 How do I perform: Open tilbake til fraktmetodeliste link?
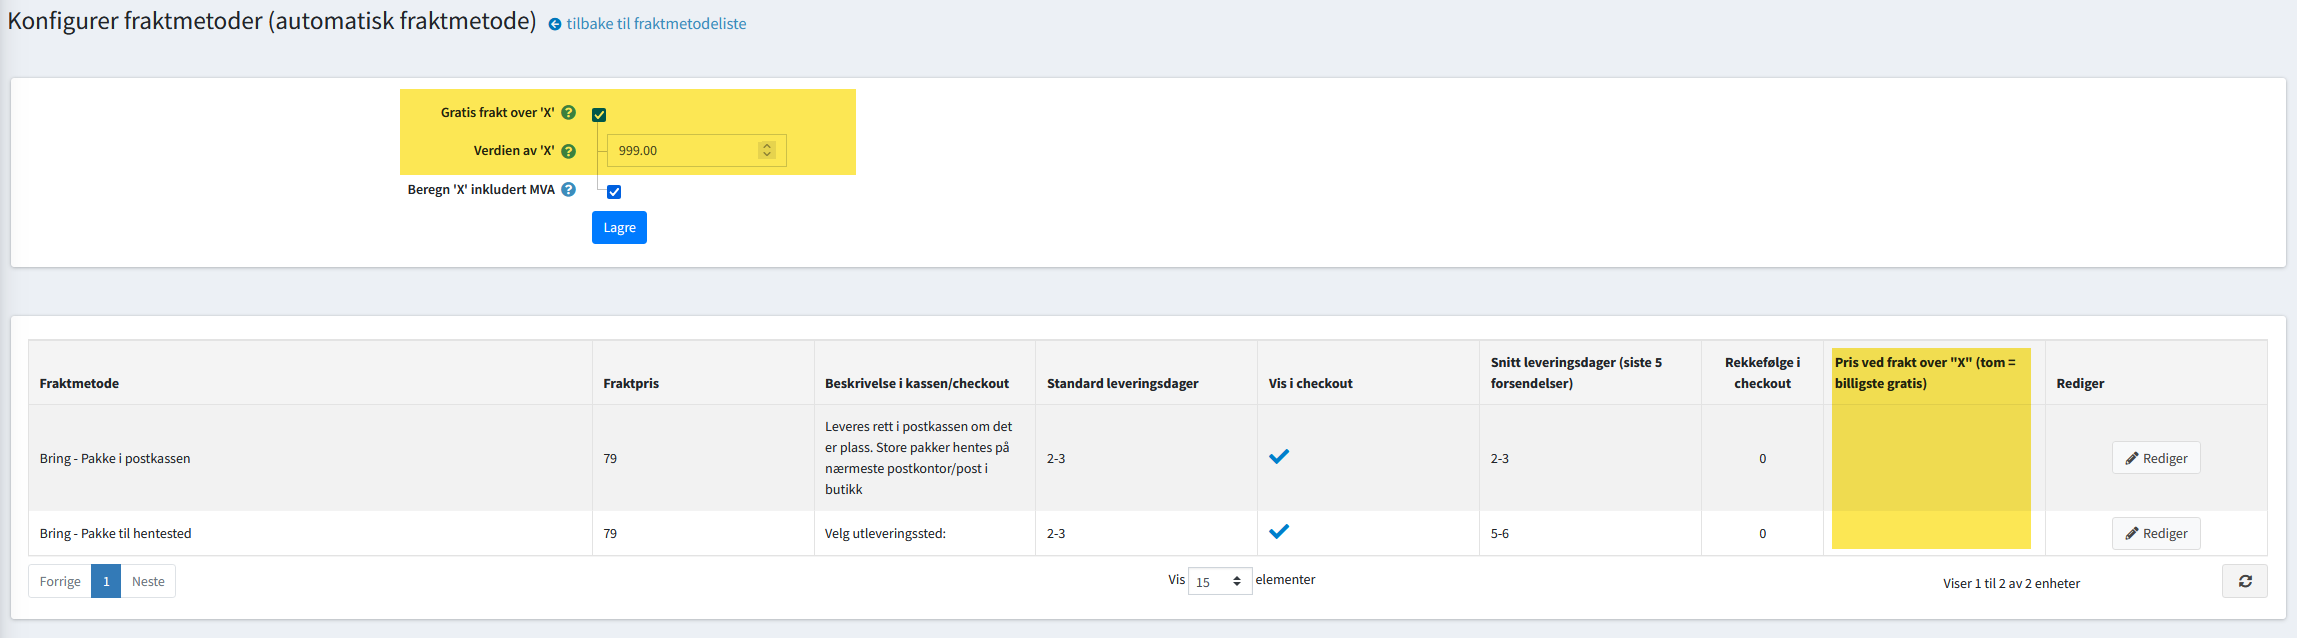coord(656,24)
